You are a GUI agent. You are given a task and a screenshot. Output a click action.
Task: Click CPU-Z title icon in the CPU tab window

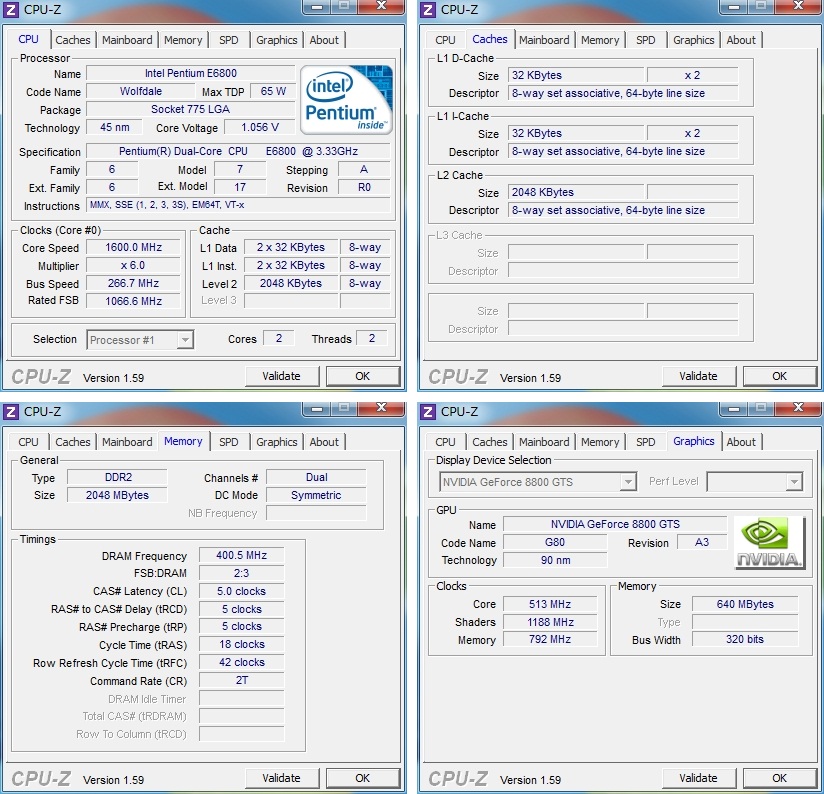12,9
